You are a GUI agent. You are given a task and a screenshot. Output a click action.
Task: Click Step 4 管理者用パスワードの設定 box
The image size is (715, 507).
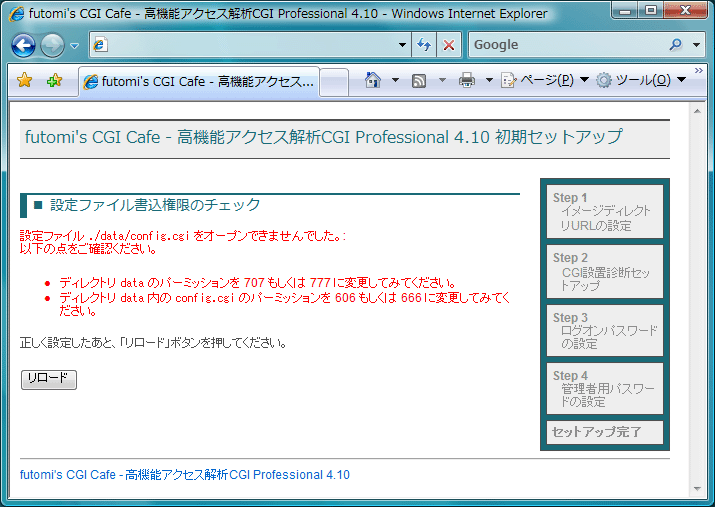pyautogui.click(x=605, y=388)
